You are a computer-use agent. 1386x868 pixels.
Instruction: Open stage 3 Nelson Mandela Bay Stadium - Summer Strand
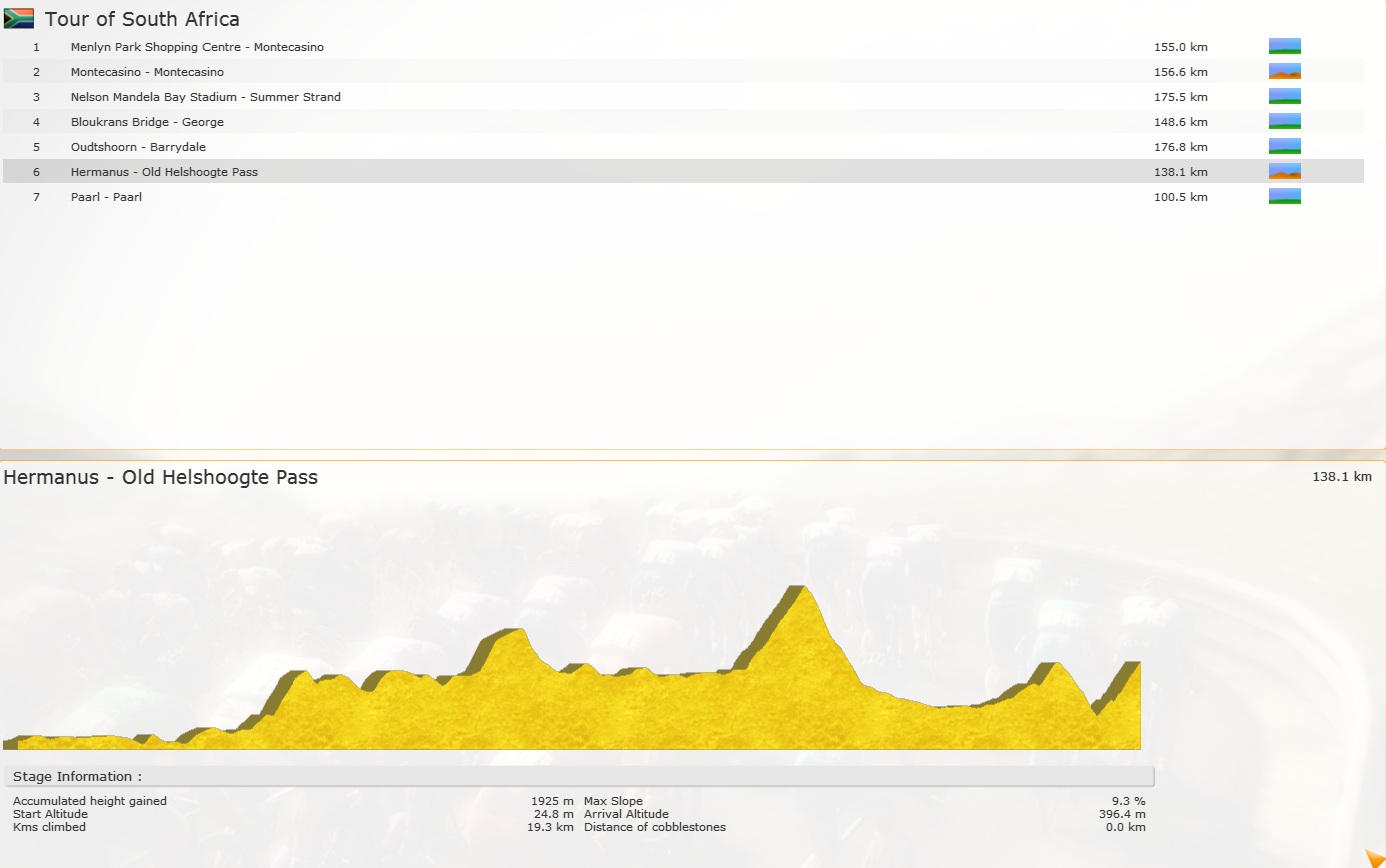point(205,97)
